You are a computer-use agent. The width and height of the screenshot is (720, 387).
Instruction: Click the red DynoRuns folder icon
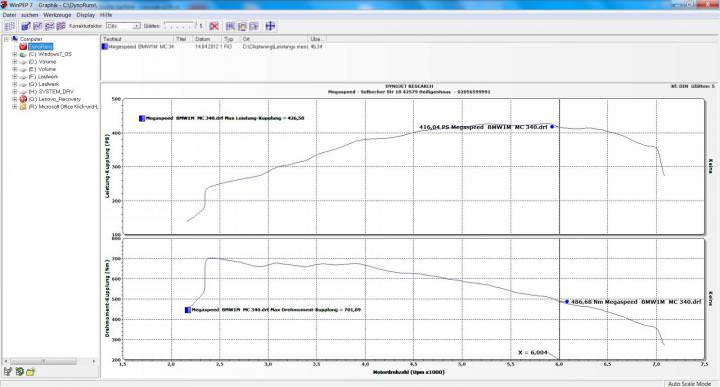pyautogui.click(x=23, y=46)
